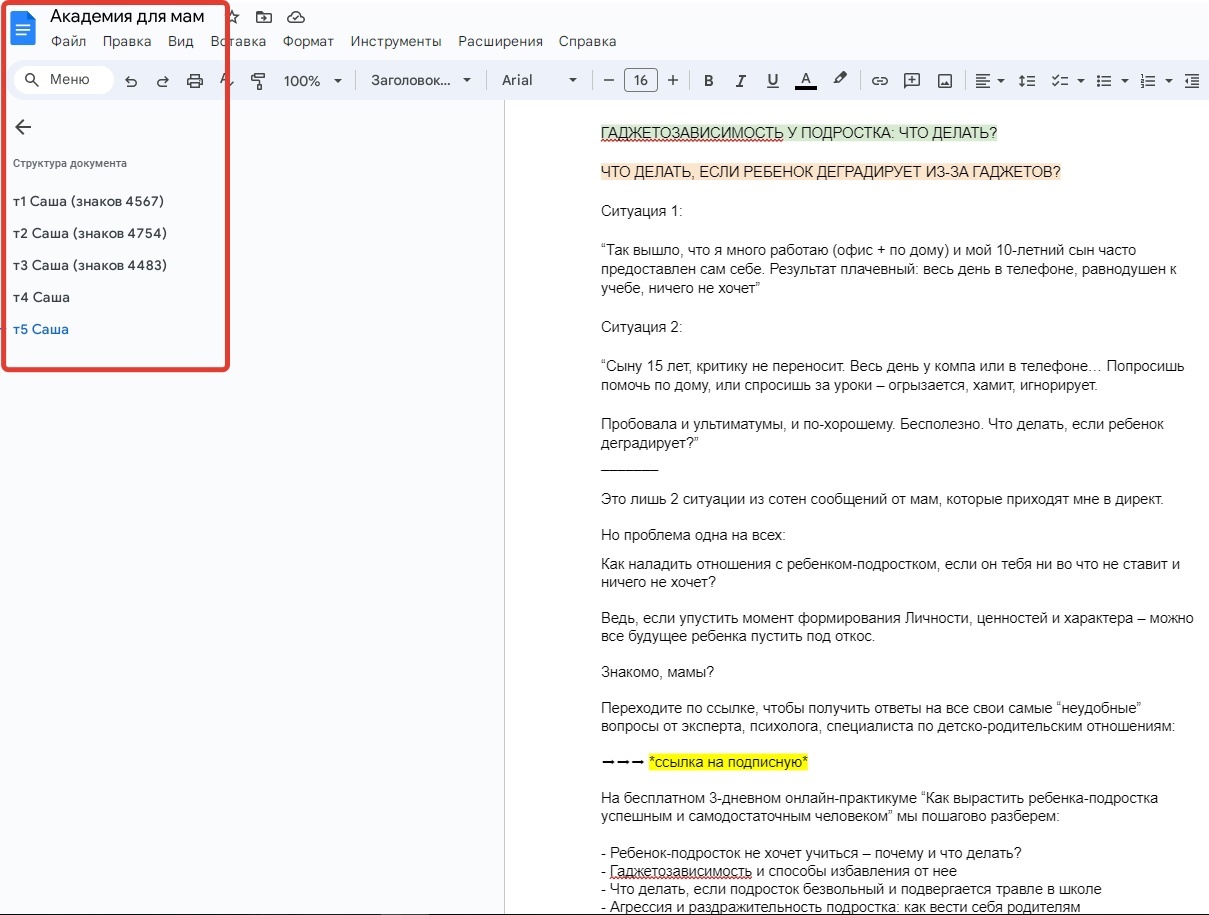Viewport: 1209px width, 915px height.
Task: Toggle bold formatting
Action: click(x=708, y=81)
